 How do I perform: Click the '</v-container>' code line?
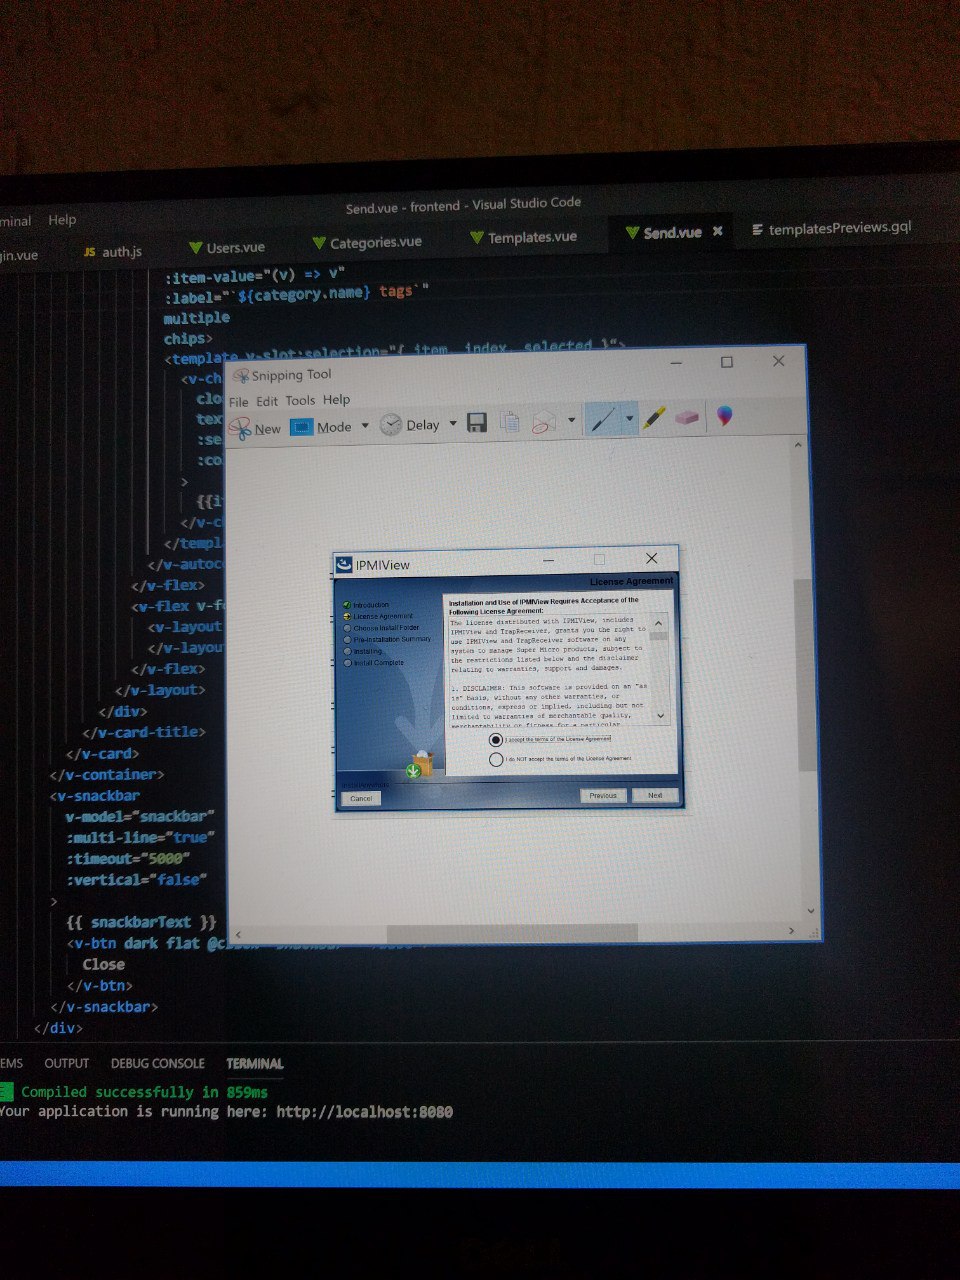(x=107, y=774)
